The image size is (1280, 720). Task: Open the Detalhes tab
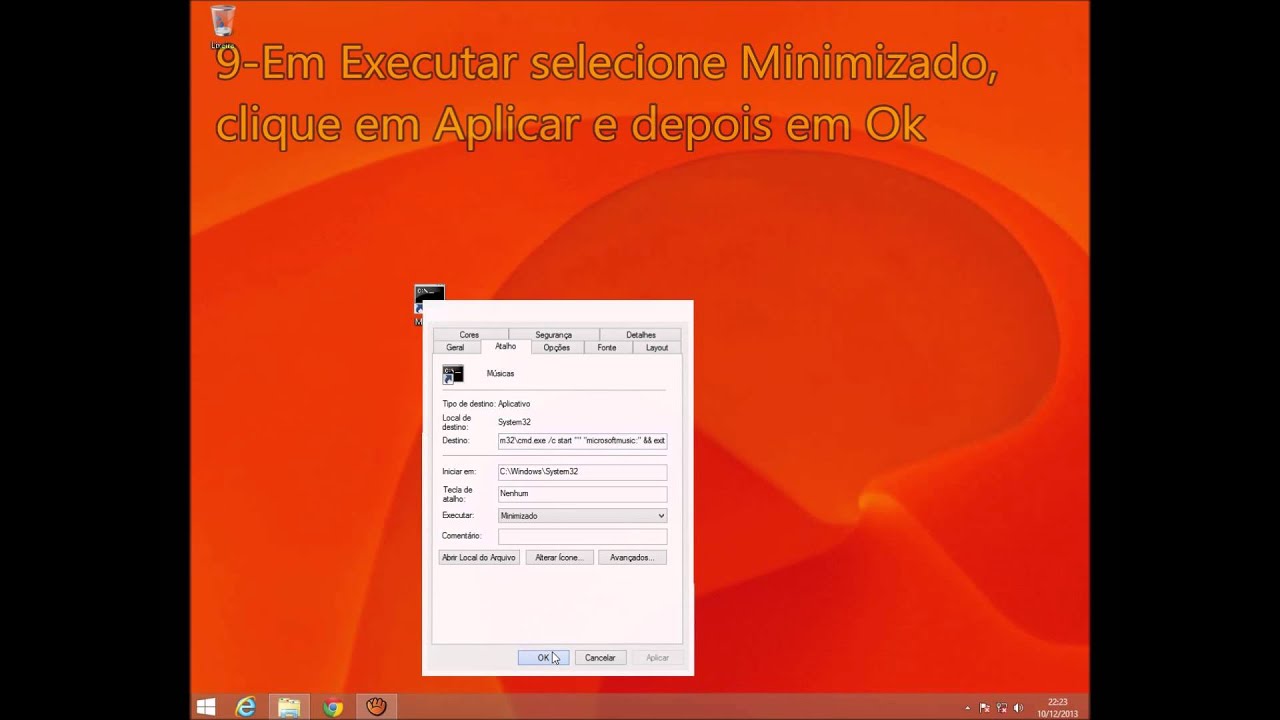coord(641,334)
